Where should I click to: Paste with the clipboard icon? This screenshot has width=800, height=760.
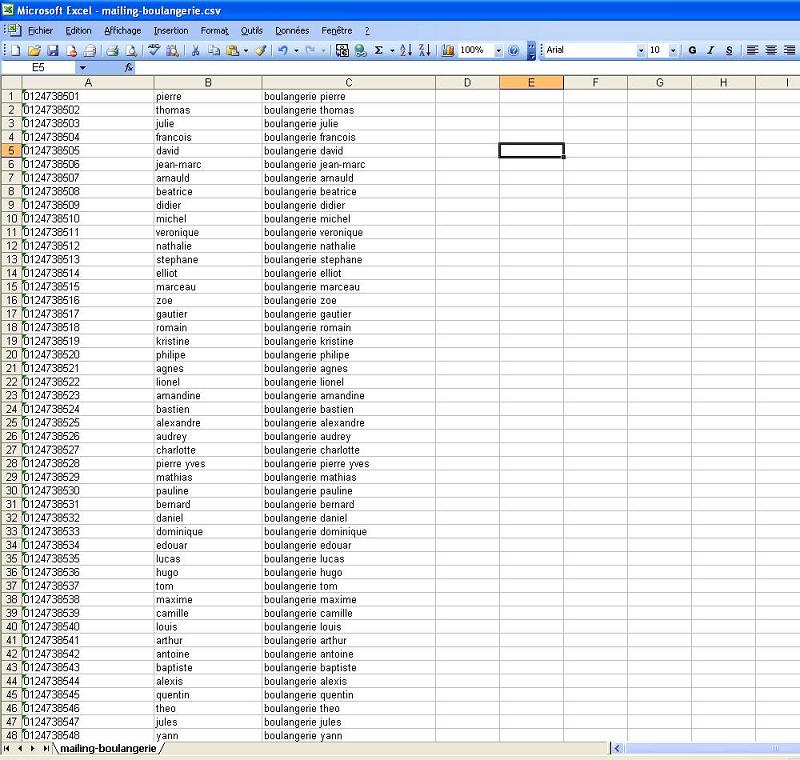(233, 50)
